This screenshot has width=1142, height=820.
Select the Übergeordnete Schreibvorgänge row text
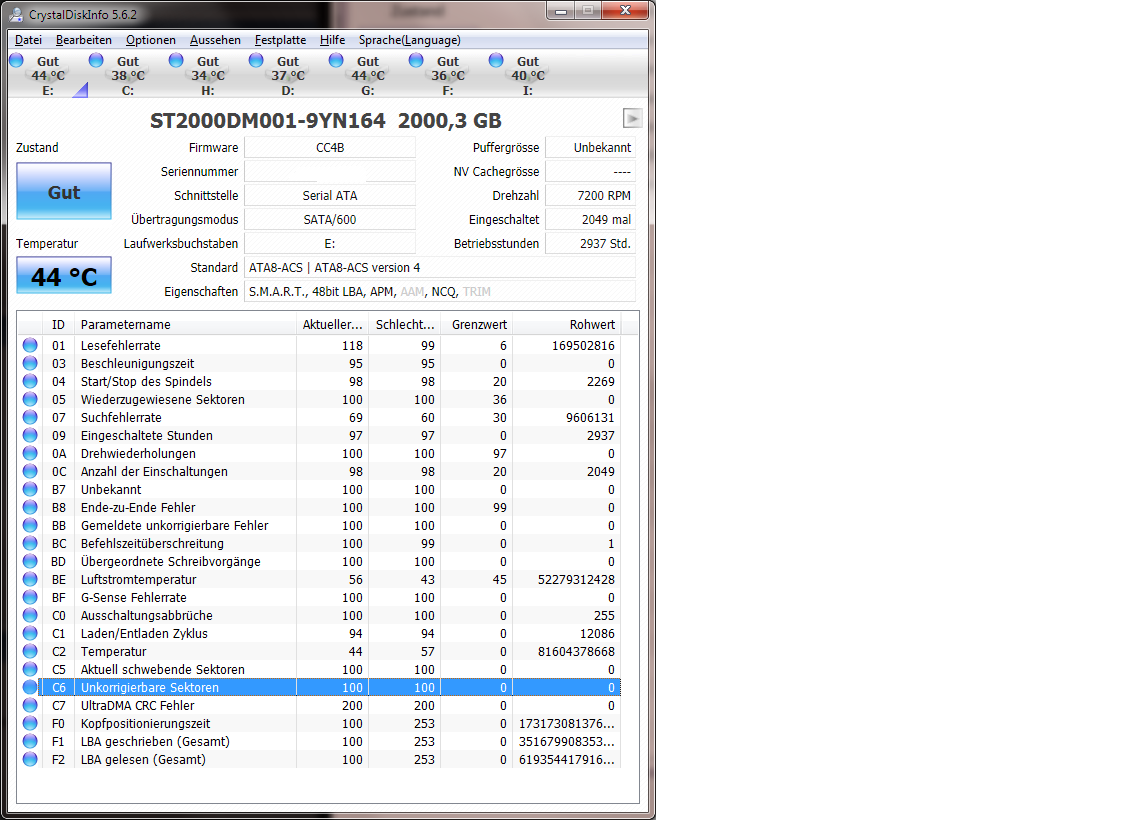(x=170, y=561)
